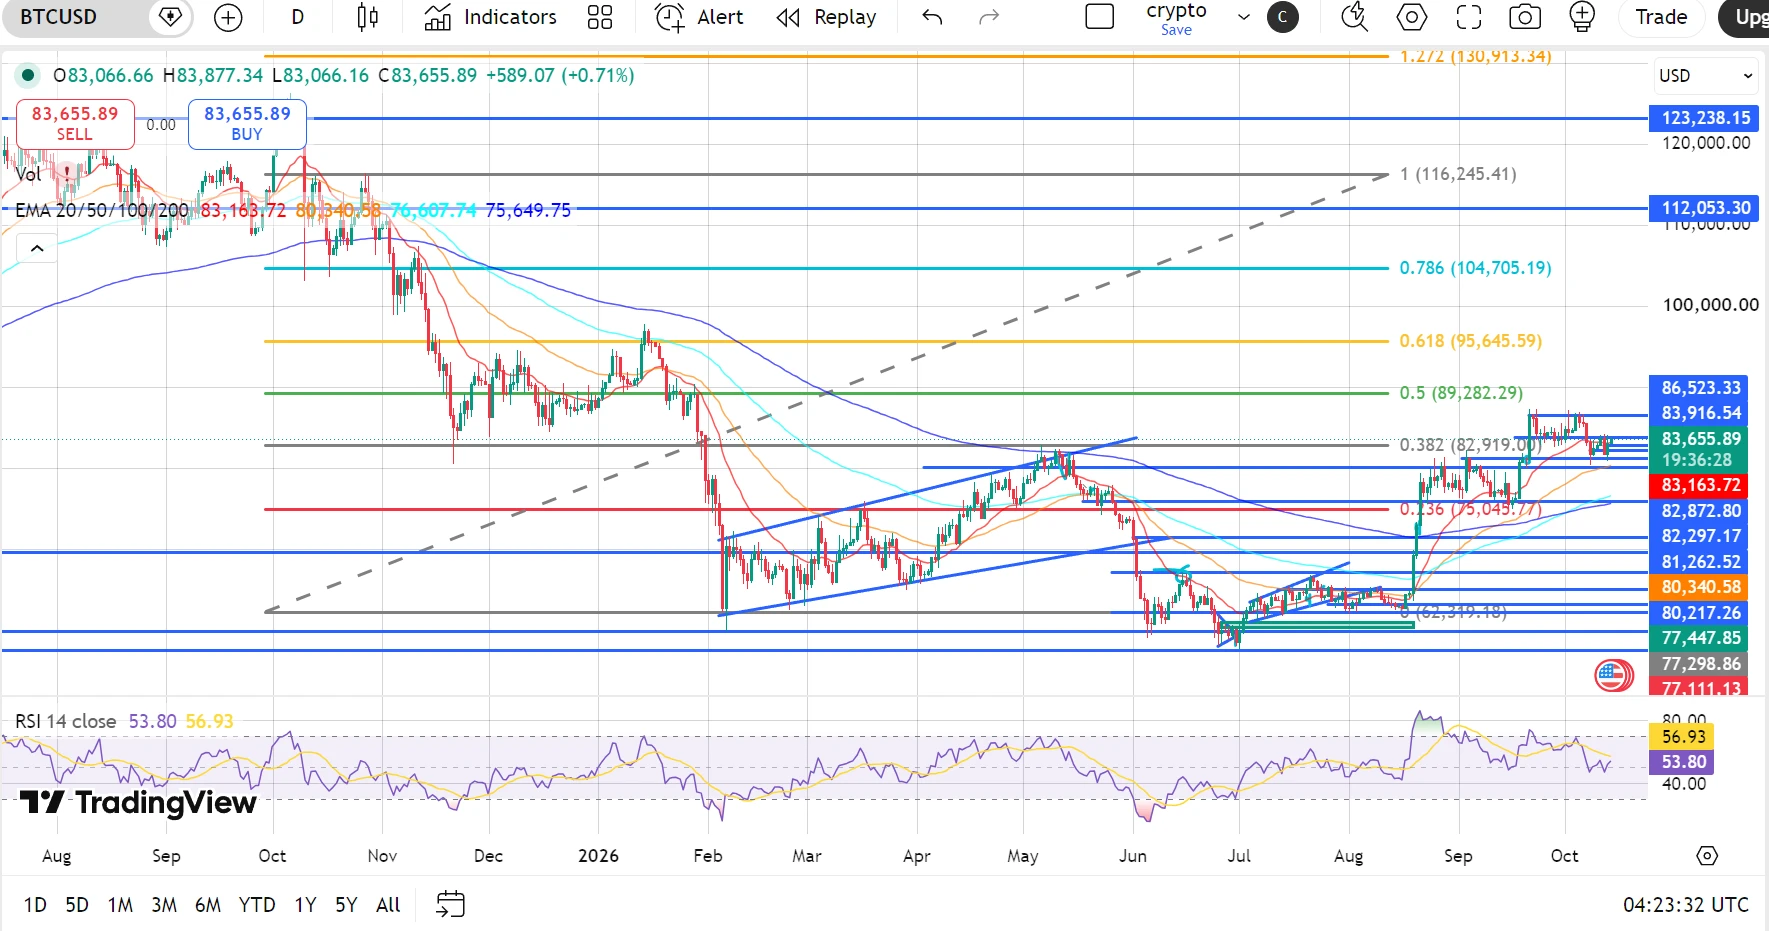
Task: Collapse the indicator legend chevron
Action: [x=37, y=248]
